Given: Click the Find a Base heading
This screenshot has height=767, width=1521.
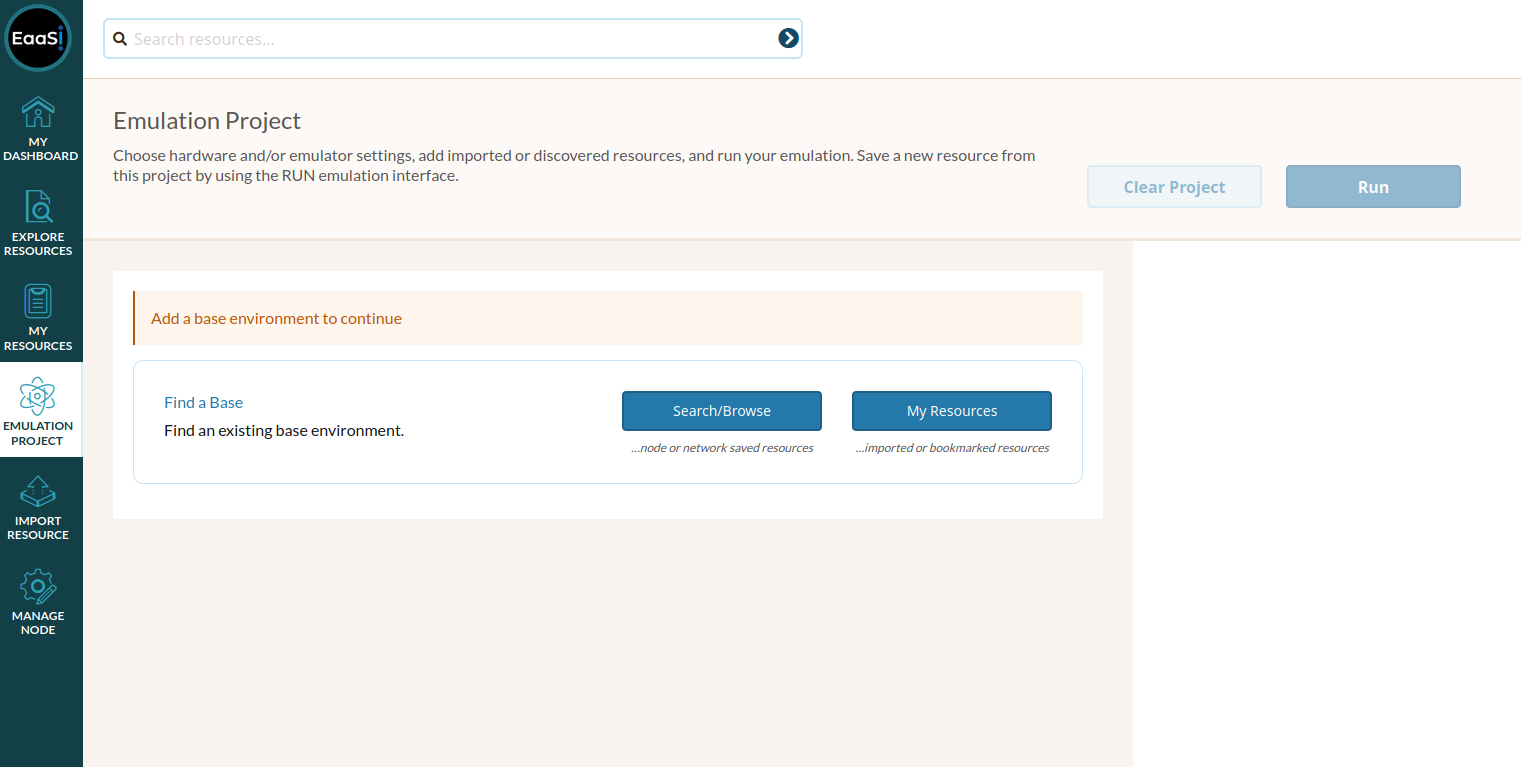Looking at the screenshot, I should (204, 402).
